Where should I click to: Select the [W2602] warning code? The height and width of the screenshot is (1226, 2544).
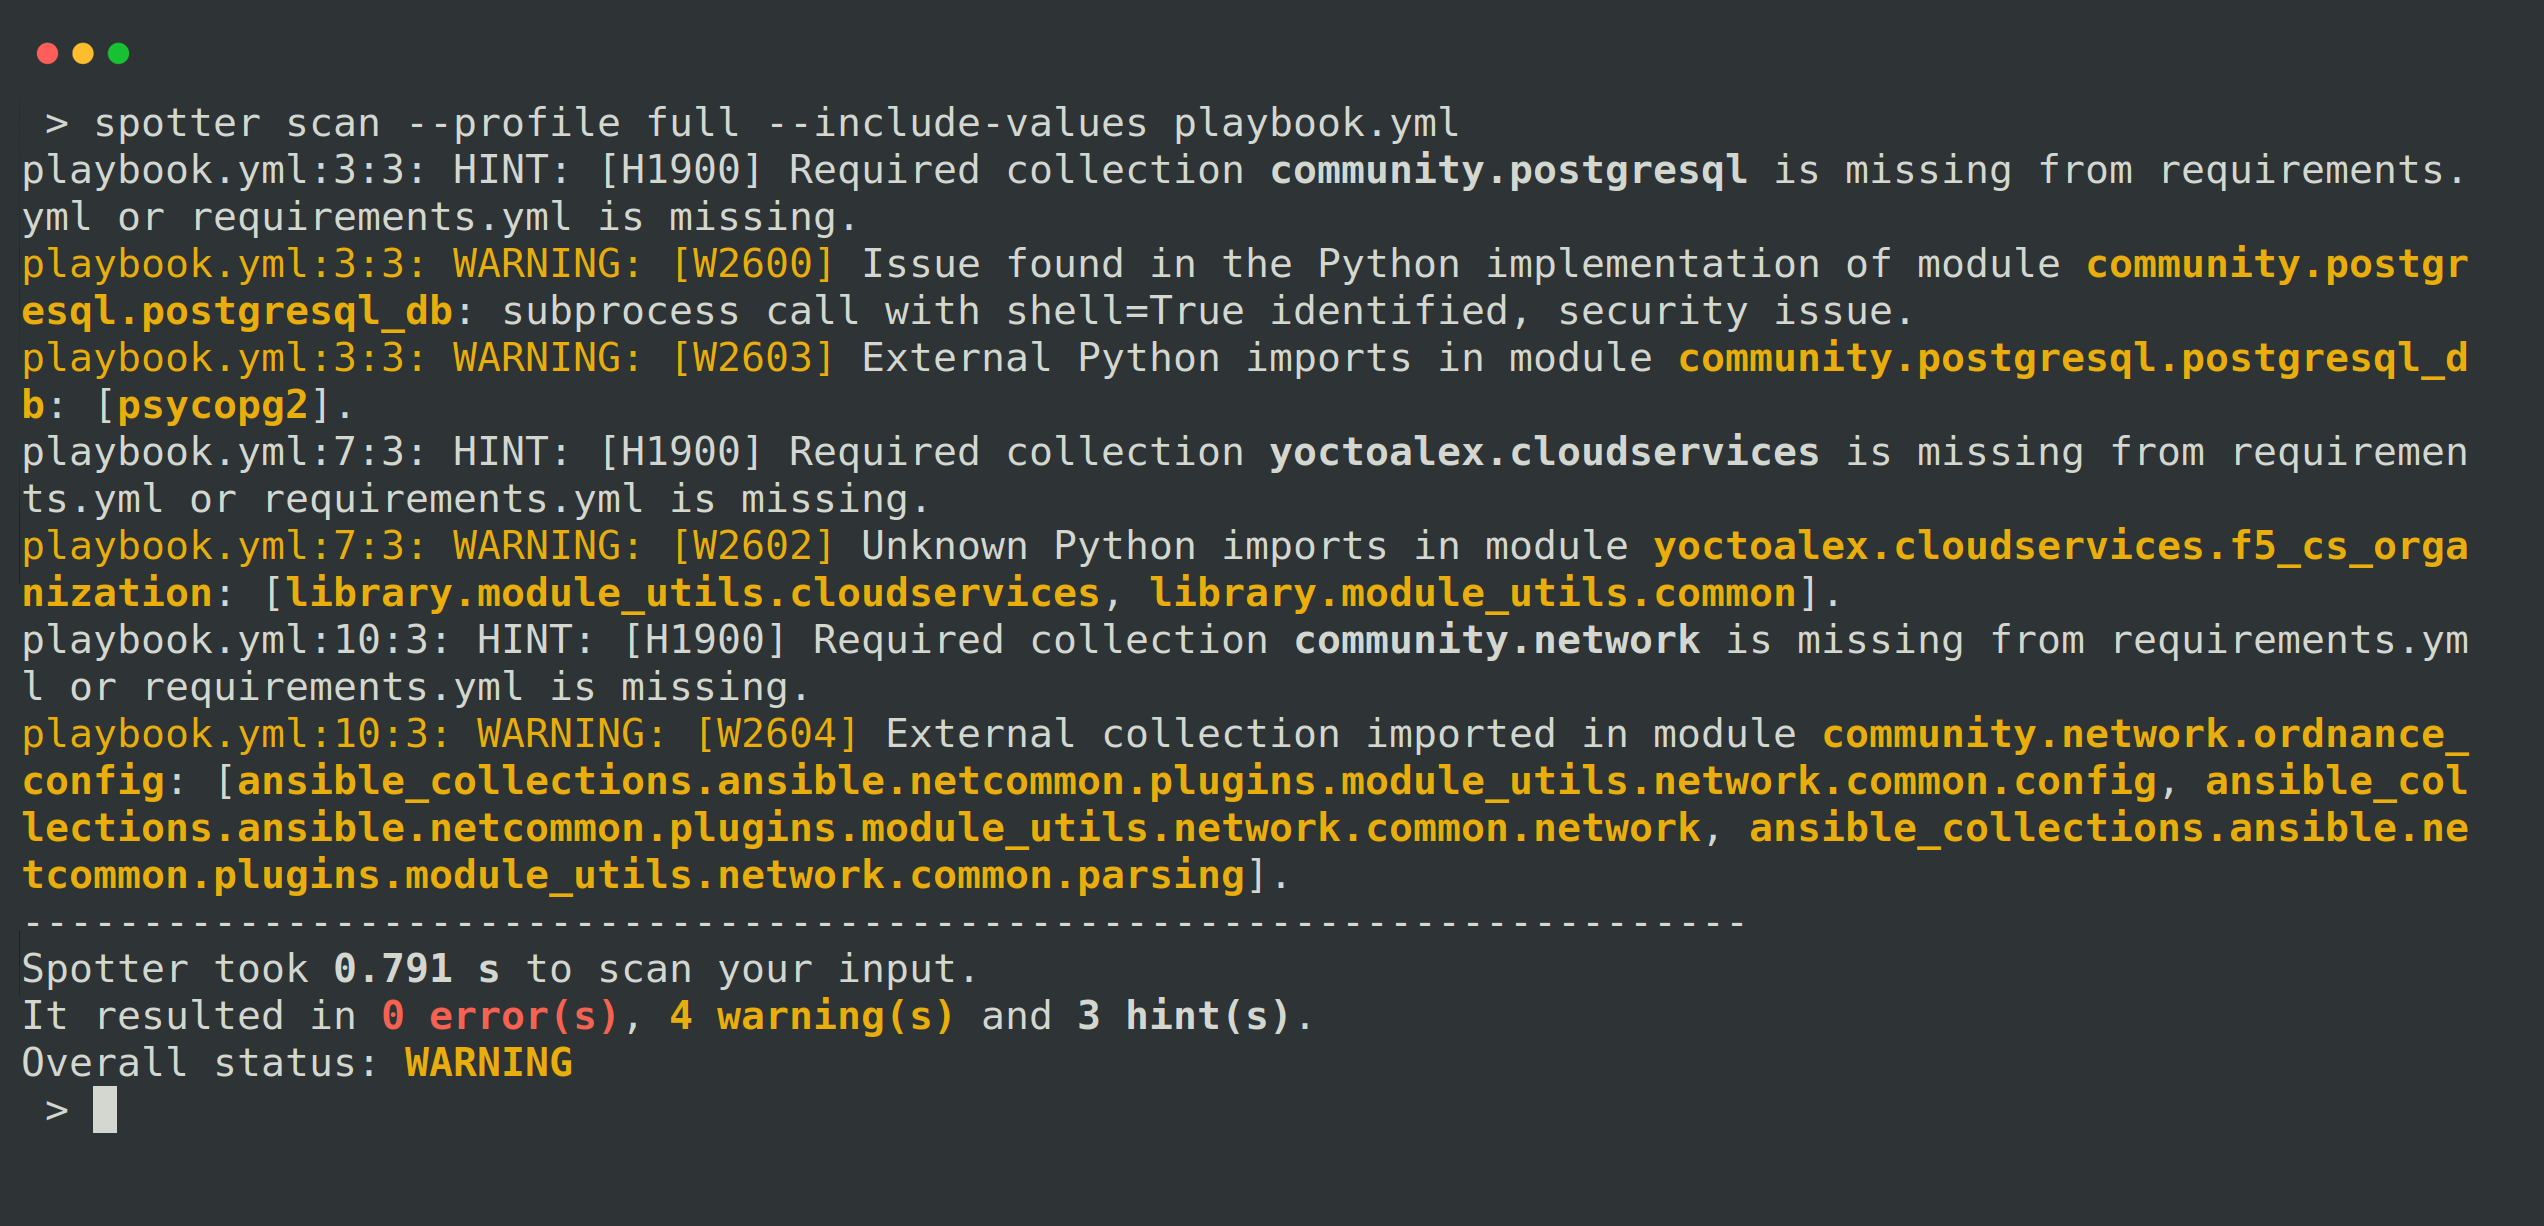point(753,547)
